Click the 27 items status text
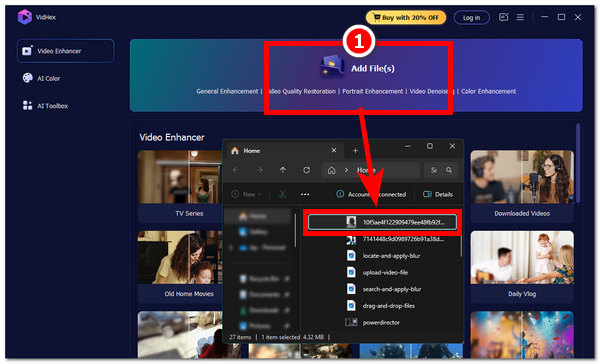 click(240, 337)
